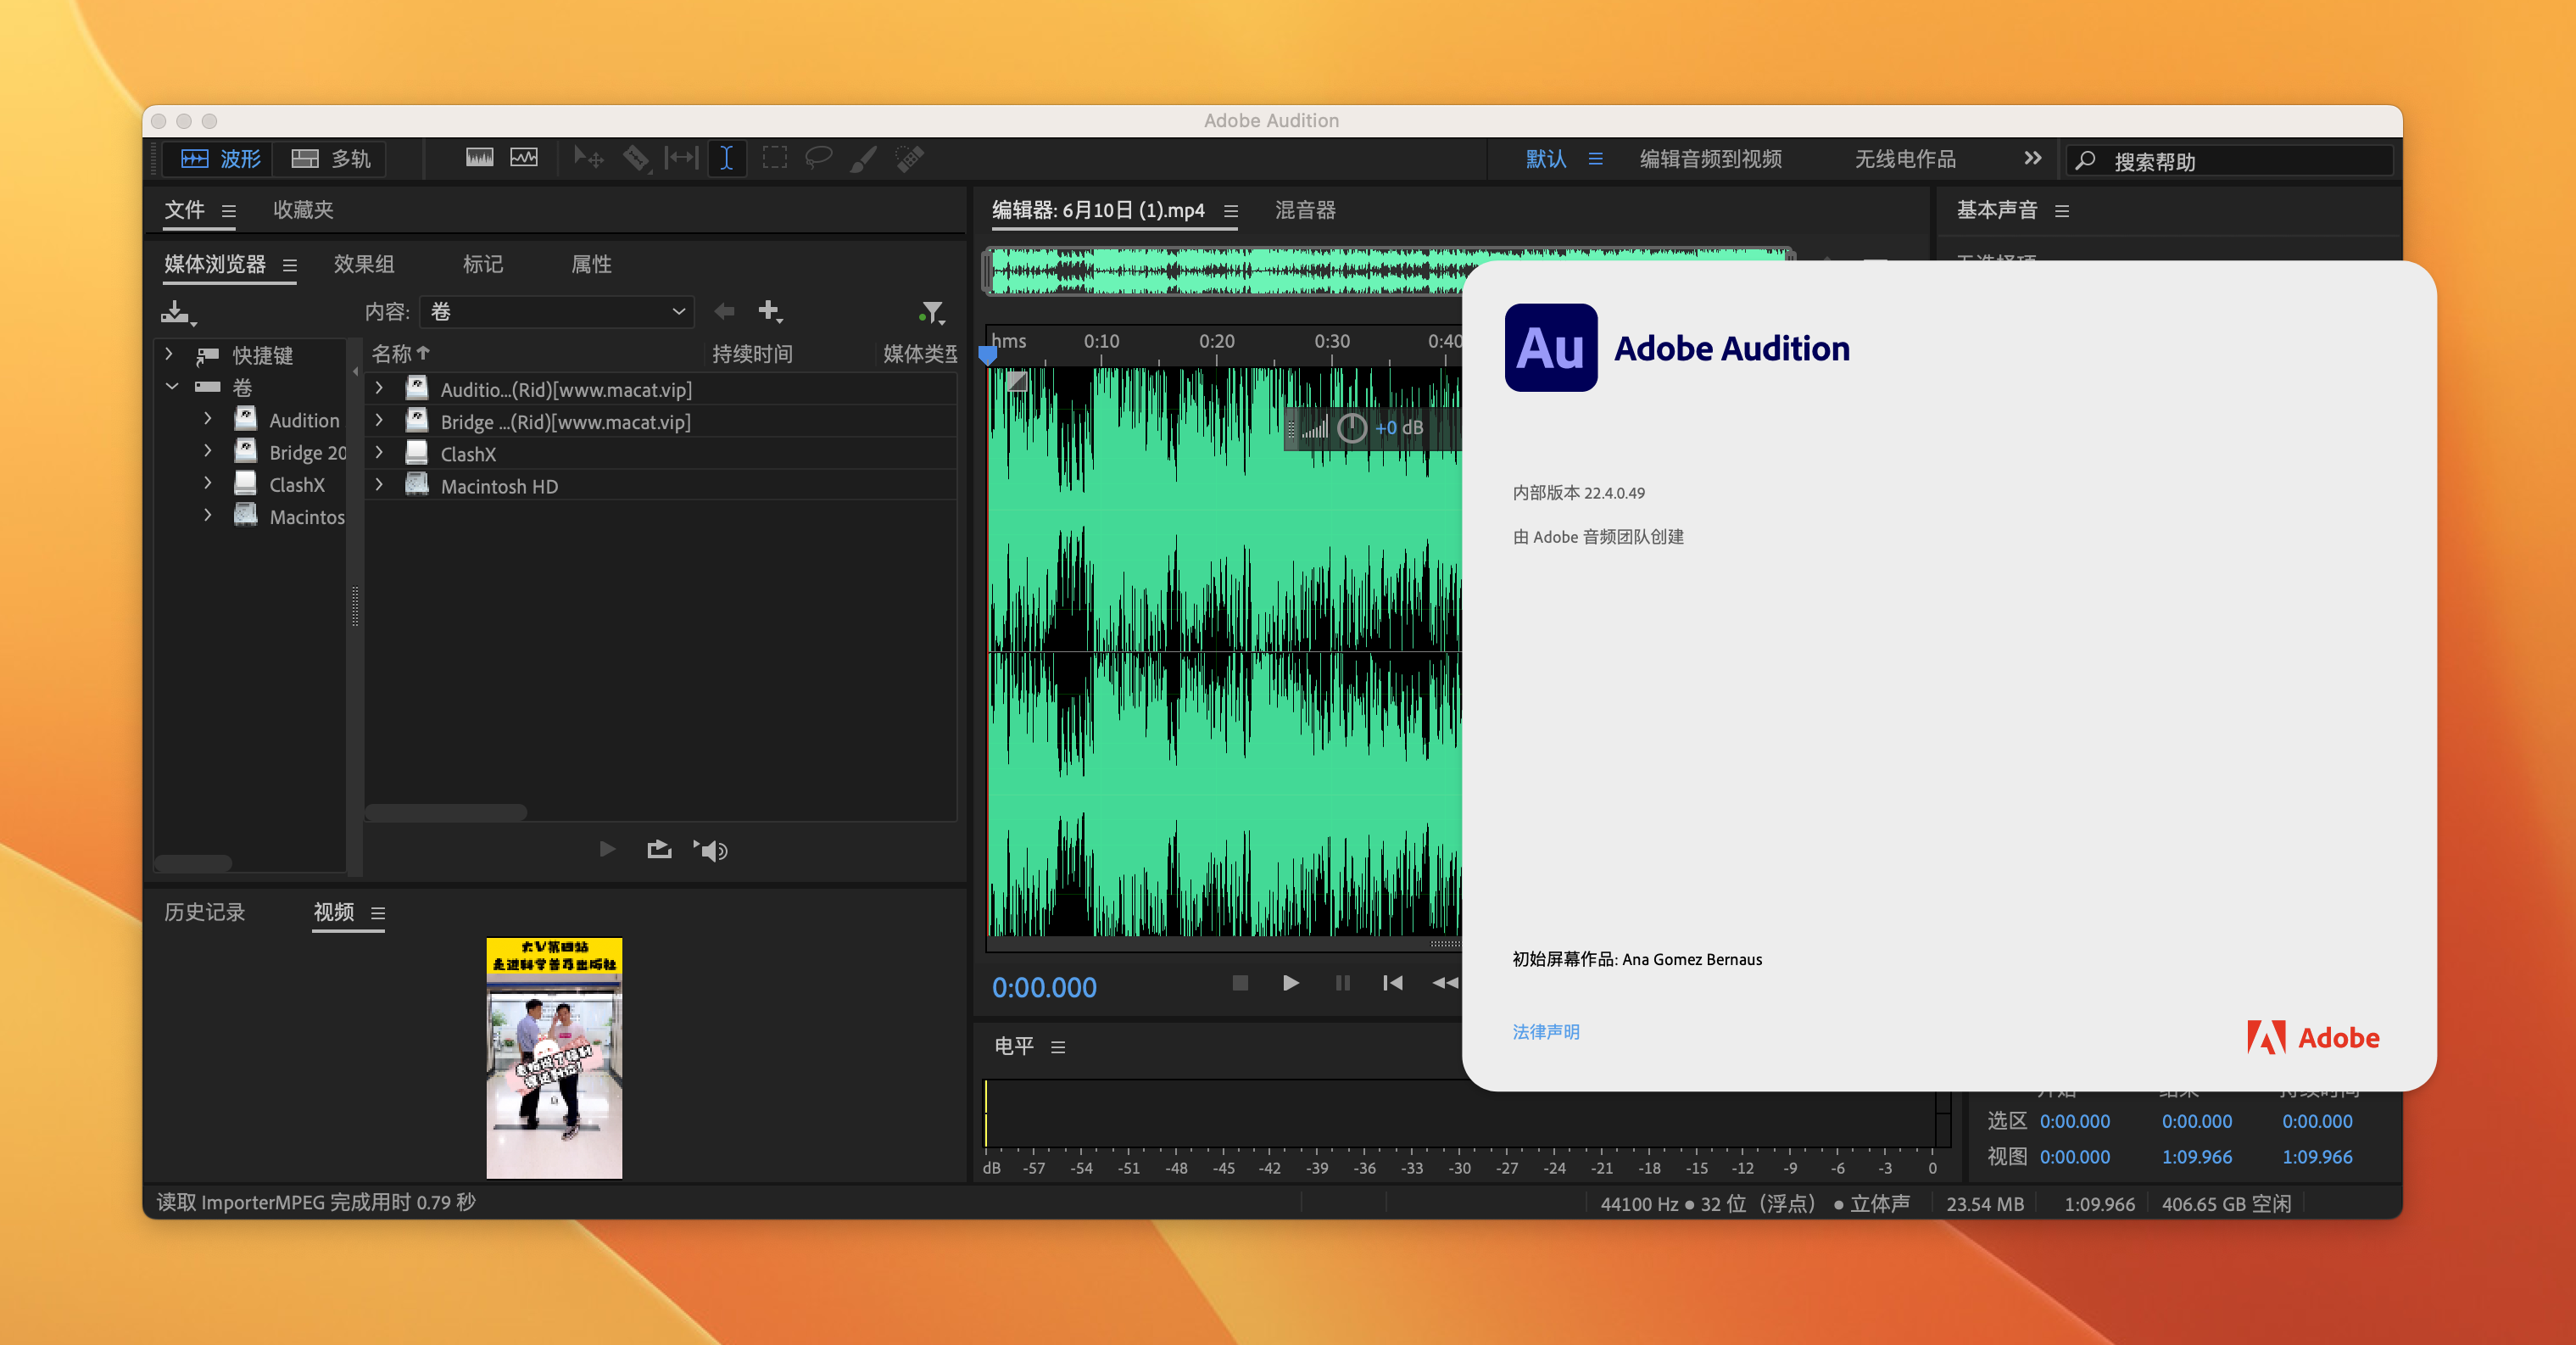Toggle loop playback in Media Browser preview
The width and height of the screenshot is (2576, 1345).
[x=659, y=850]
